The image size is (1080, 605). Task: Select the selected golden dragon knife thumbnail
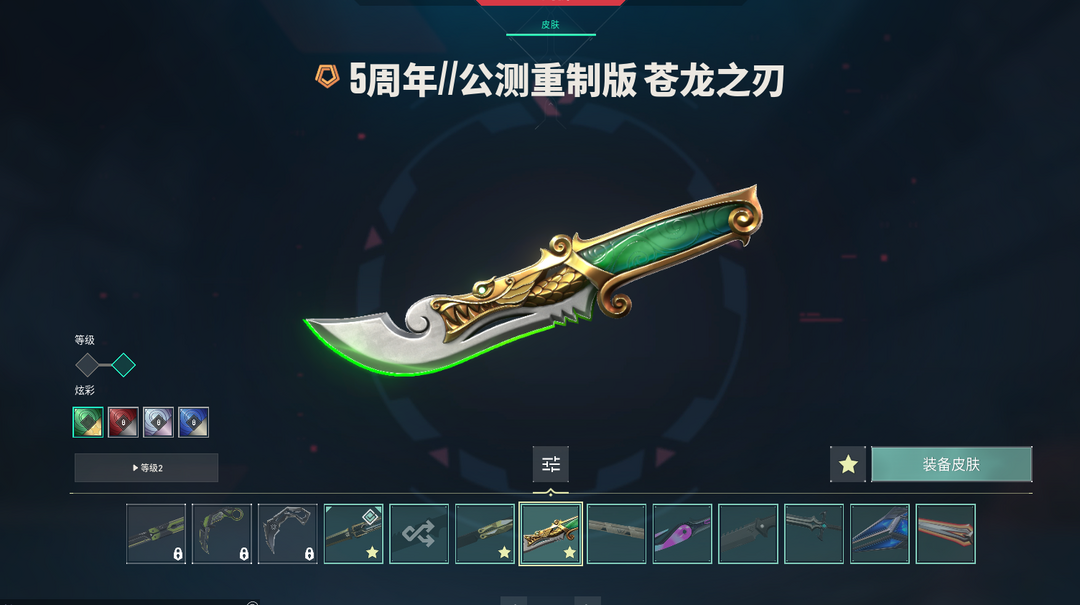[x=550, y=534]
